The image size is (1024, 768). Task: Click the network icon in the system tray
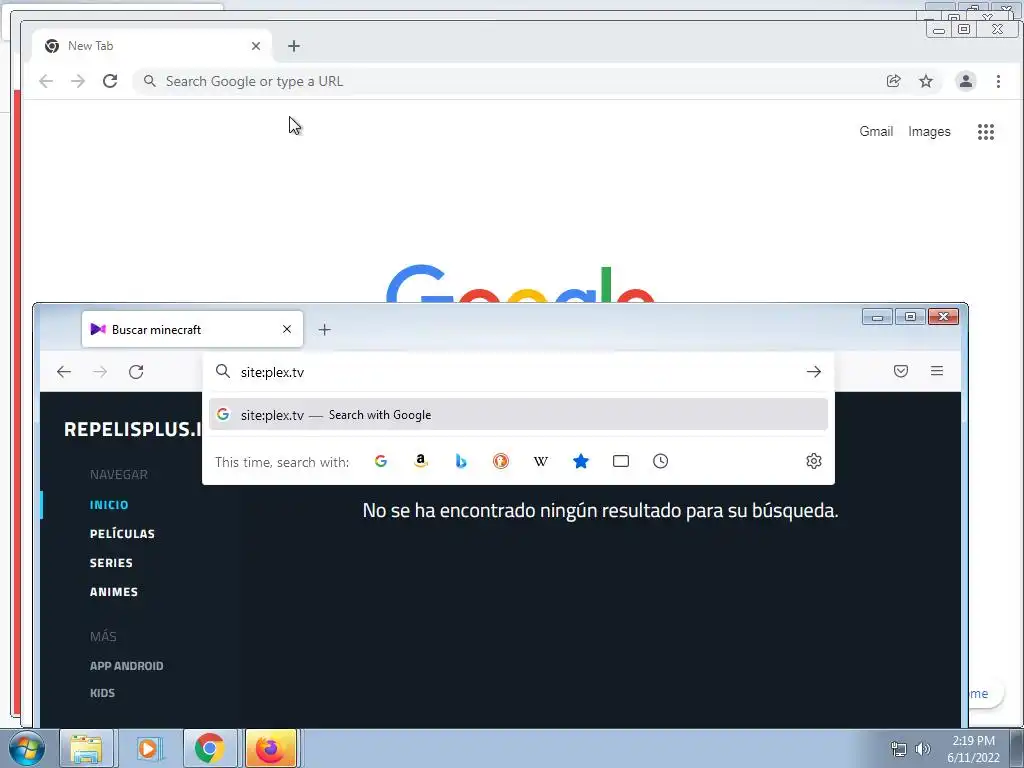899,749
